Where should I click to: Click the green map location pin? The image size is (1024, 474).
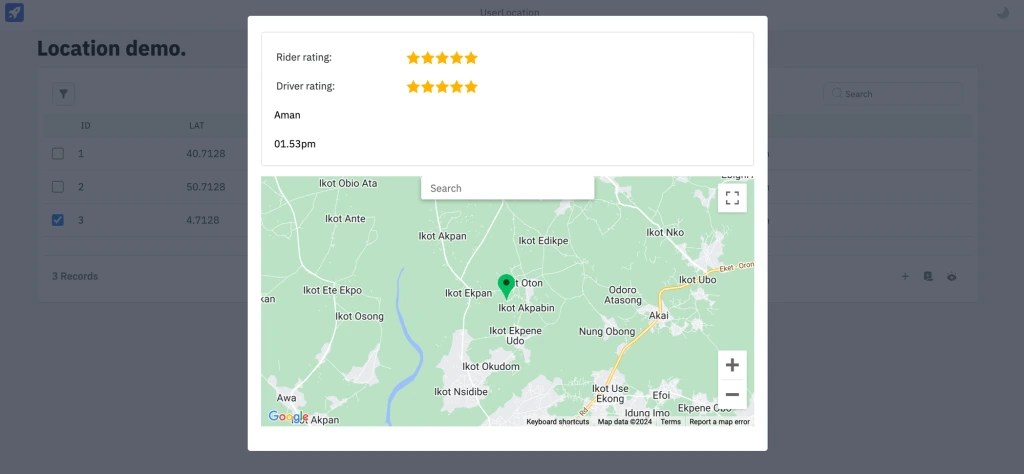[505, 286]
